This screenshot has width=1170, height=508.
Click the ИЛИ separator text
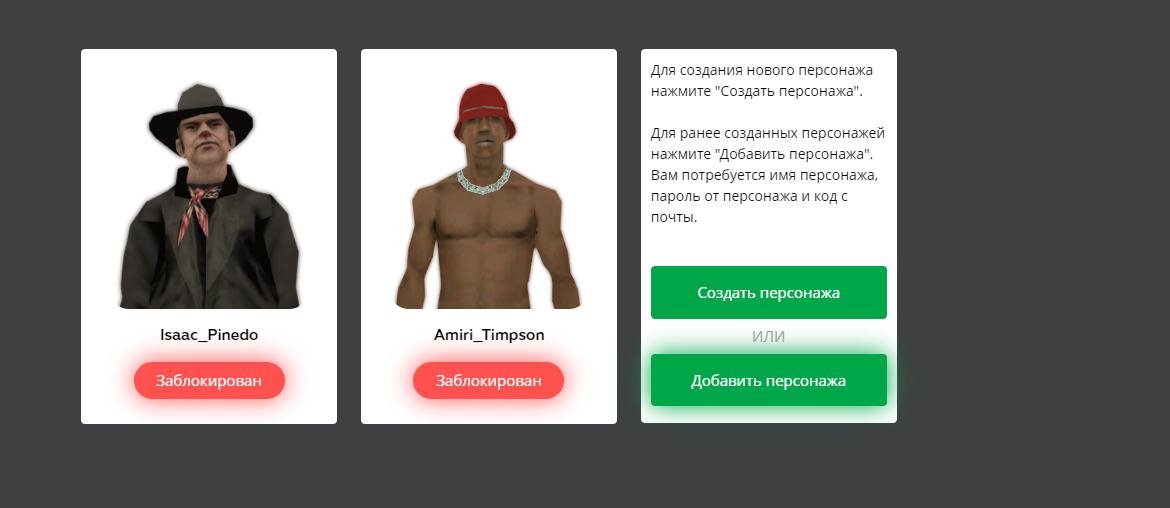[769, 336]
